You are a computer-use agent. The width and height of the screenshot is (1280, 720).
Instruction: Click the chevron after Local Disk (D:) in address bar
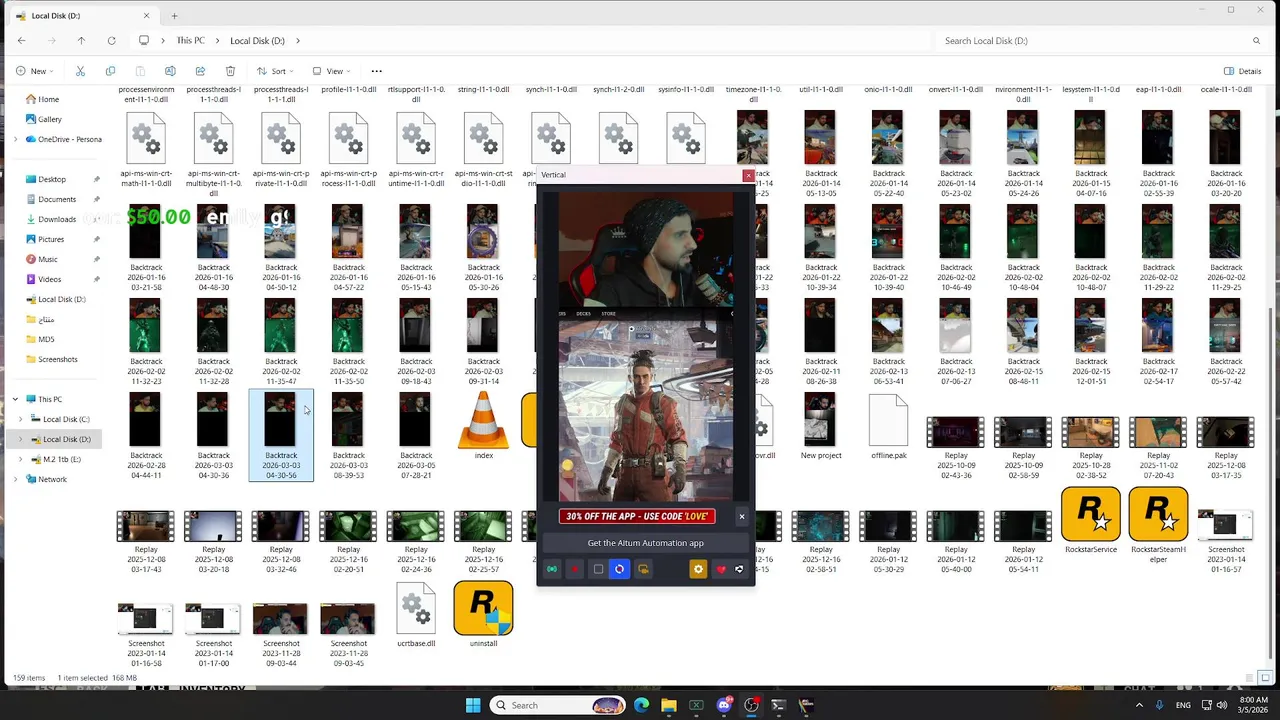click(x=297, y=41)
